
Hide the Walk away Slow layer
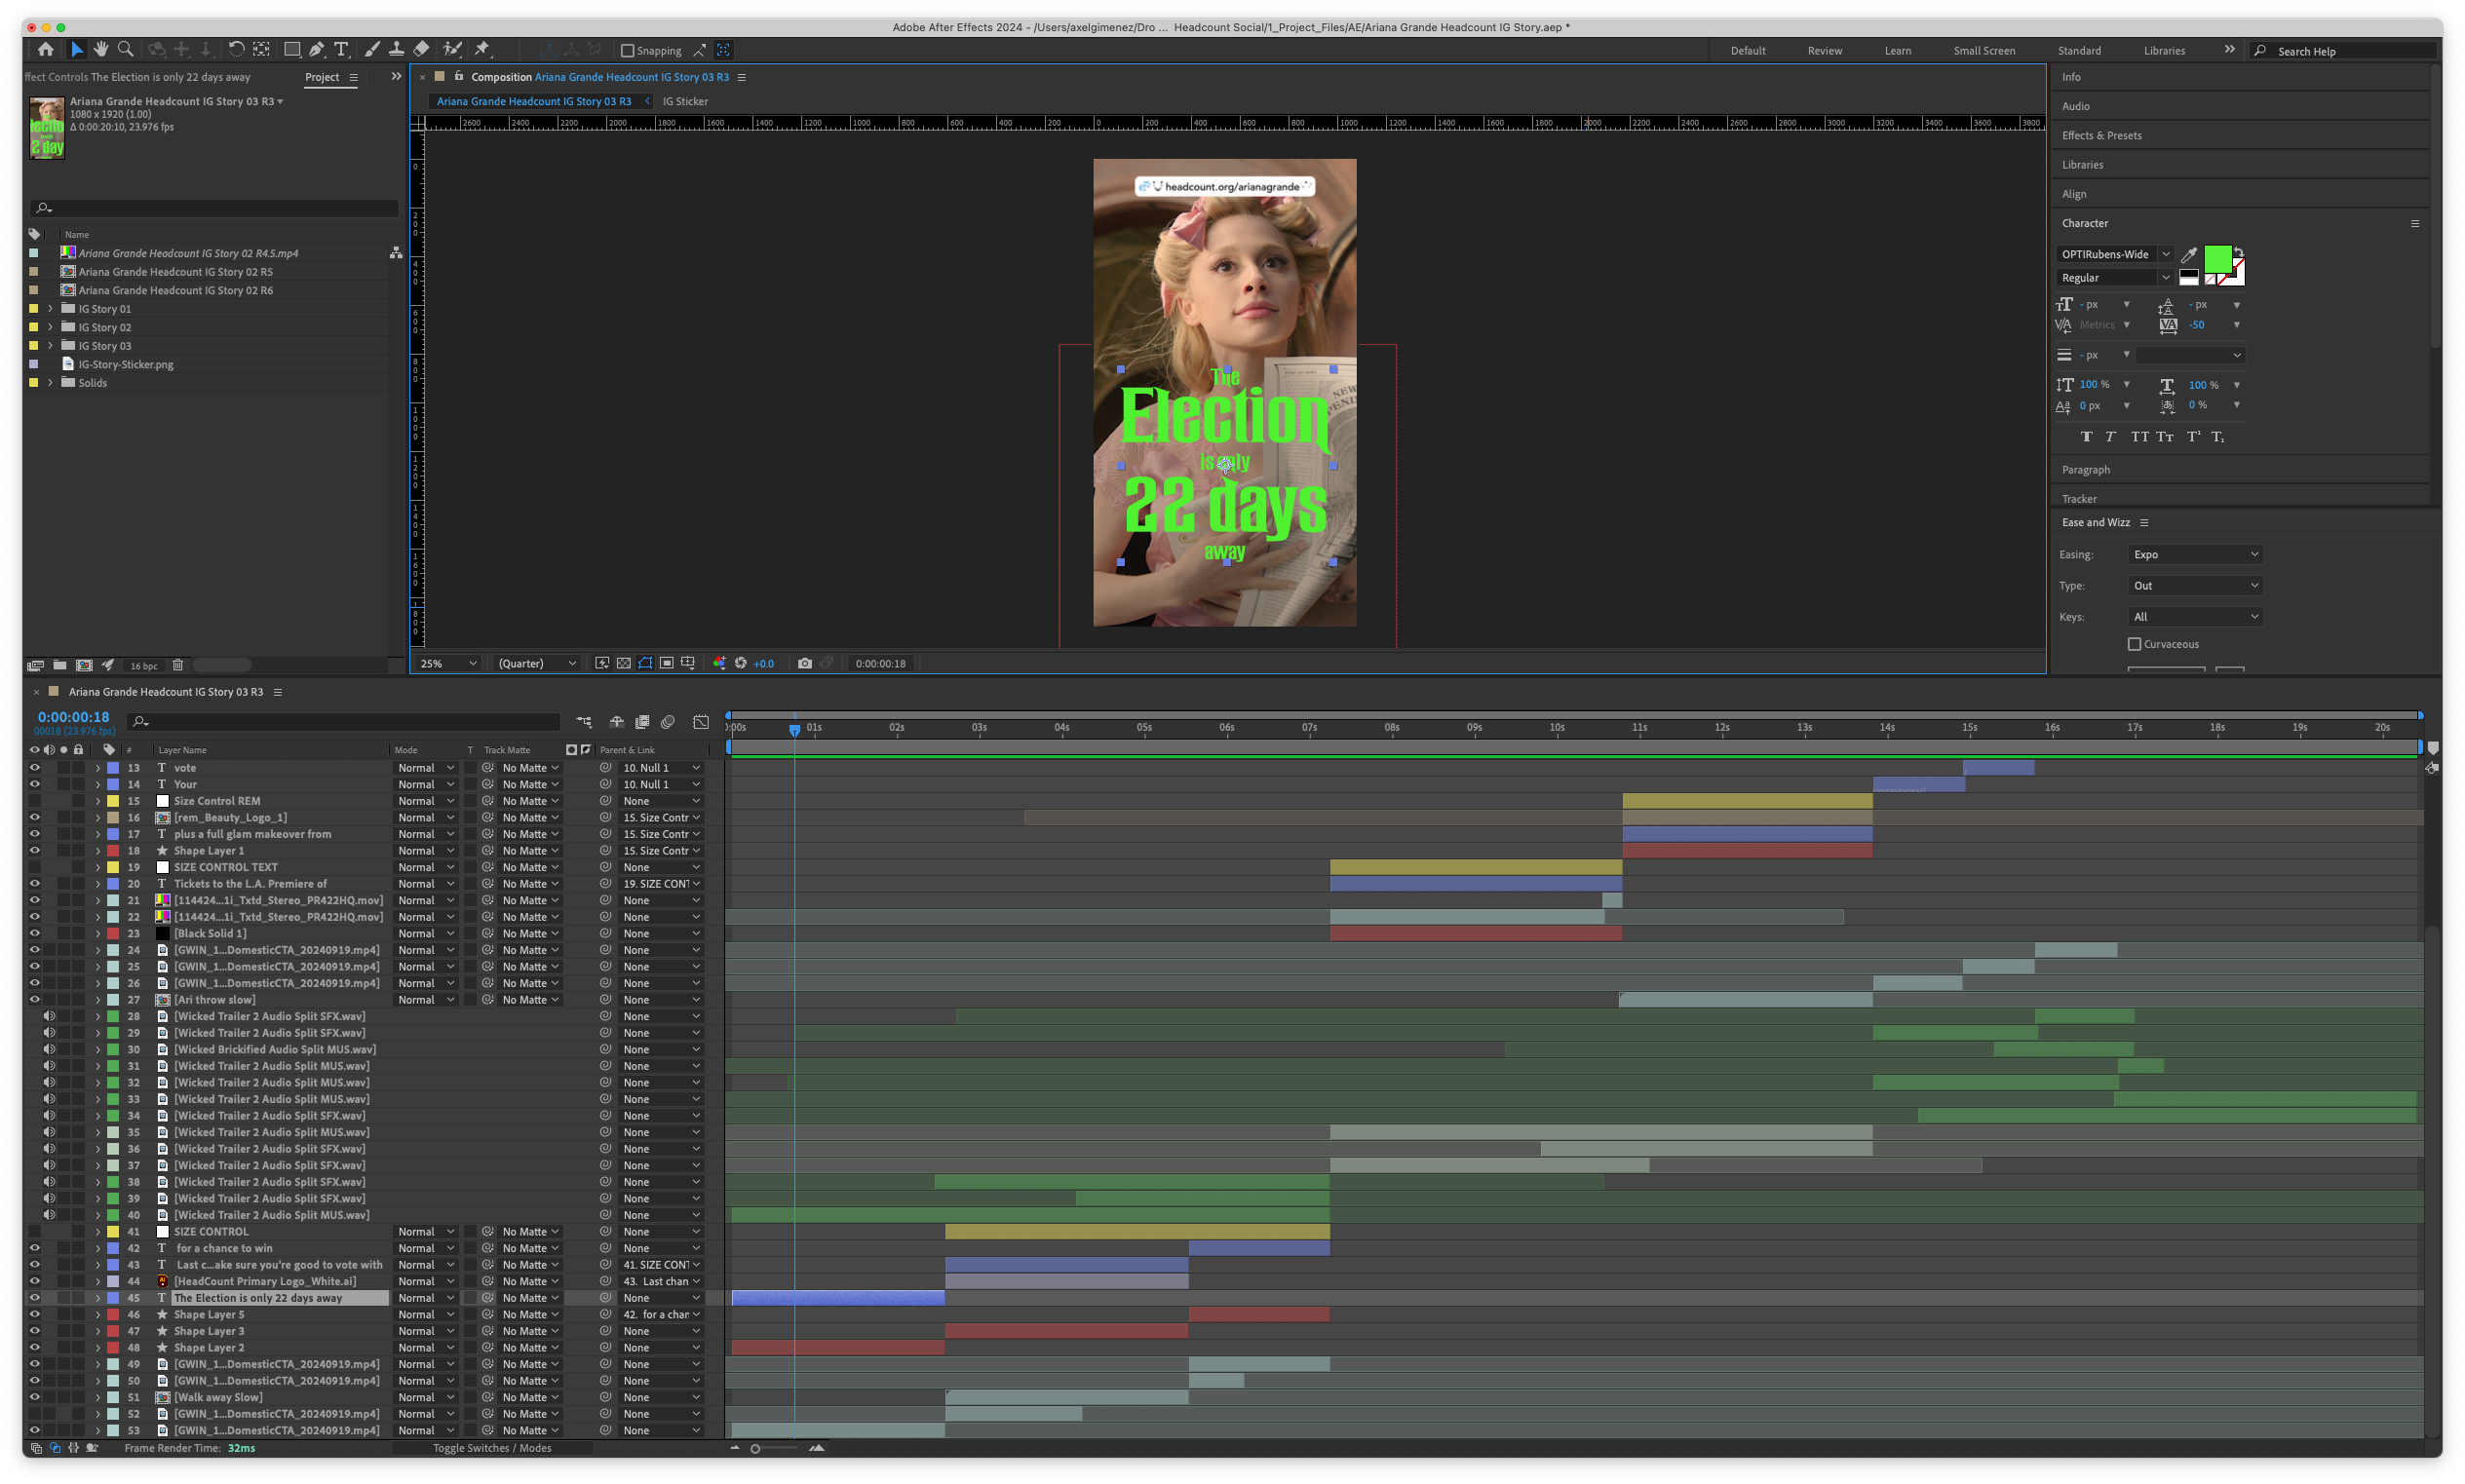[35, 1397]
